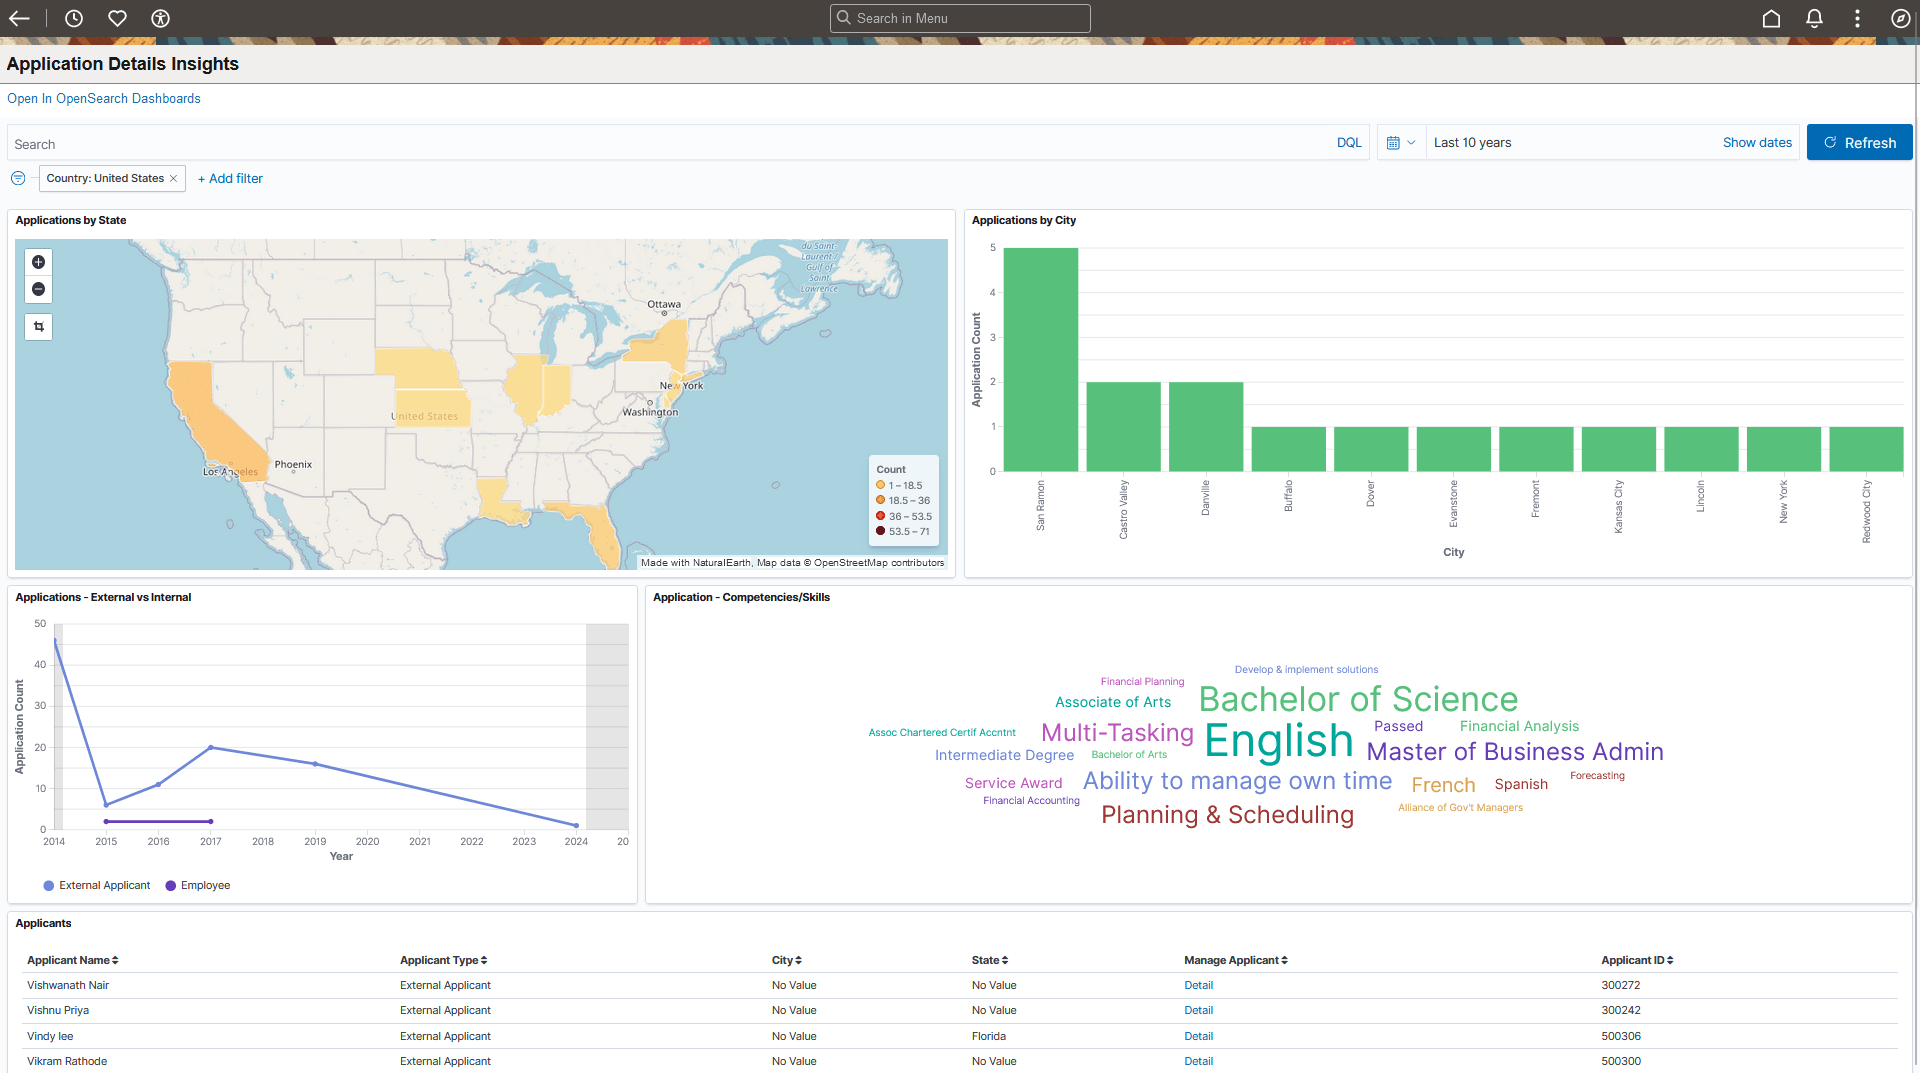This screenshot has width=1920, height=1080.
Task: Switch query language using DQL toggle
Action: point(1349,142)
